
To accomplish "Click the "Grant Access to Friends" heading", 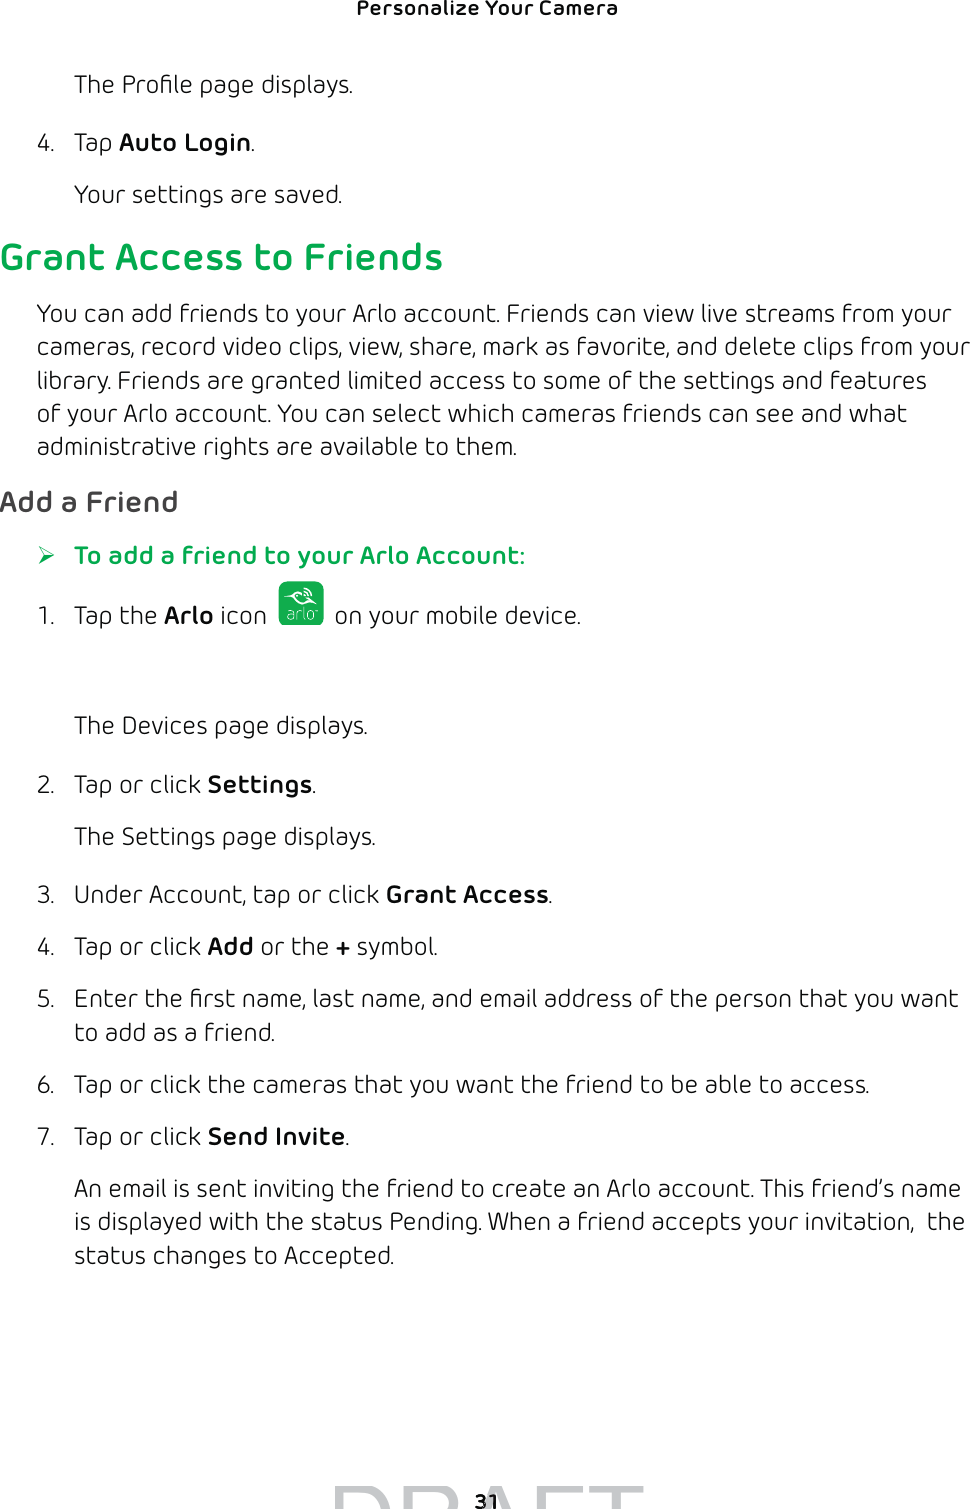I will click(221, 257).
